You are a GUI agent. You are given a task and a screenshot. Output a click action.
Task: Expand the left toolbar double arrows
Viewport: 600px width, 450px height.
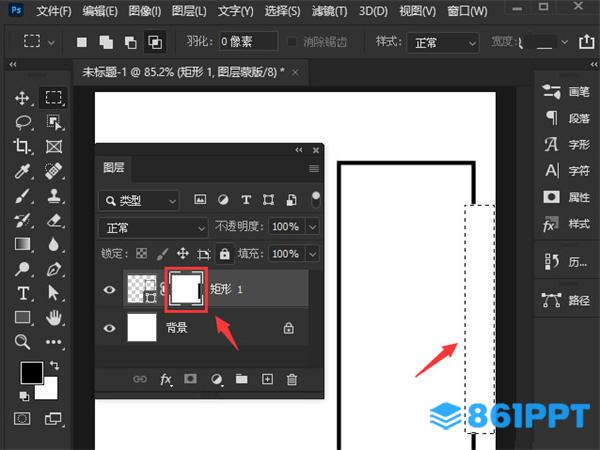coord(13,64)
